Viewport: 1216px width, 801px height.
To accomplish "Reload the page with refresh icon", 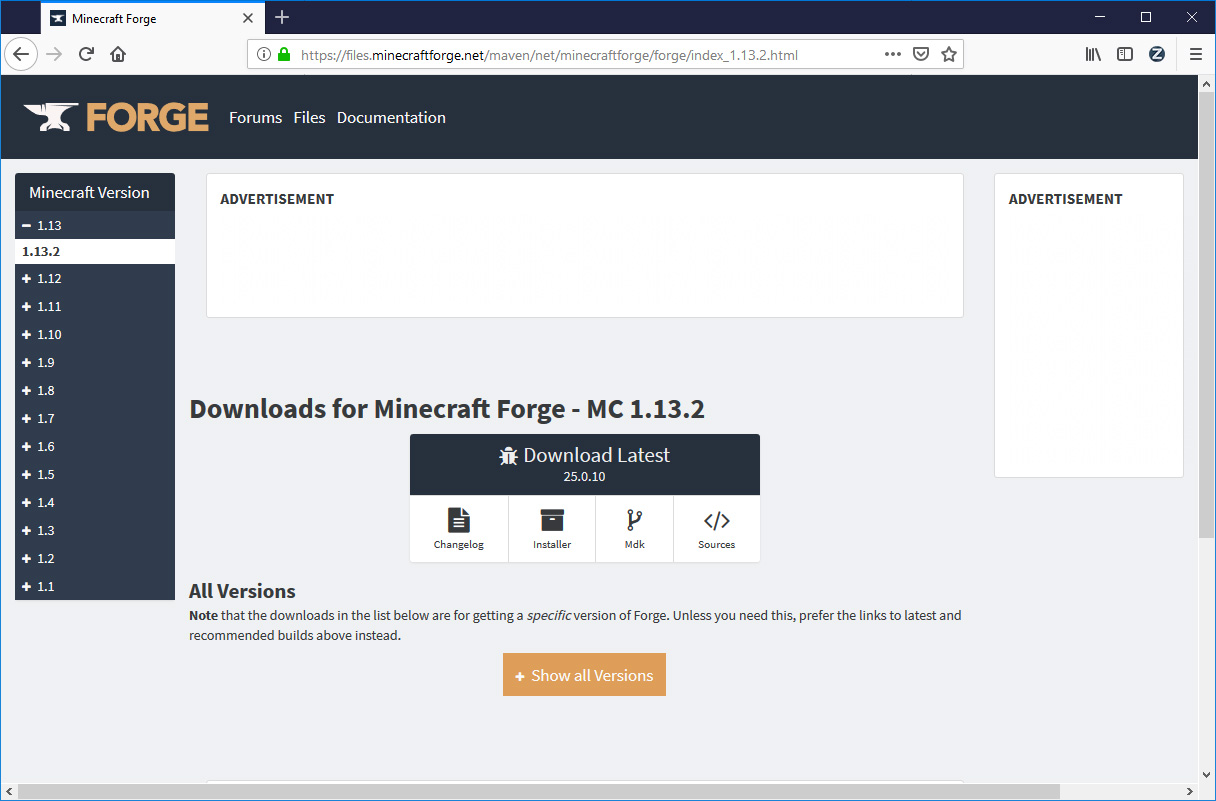I will click(86, 54).
